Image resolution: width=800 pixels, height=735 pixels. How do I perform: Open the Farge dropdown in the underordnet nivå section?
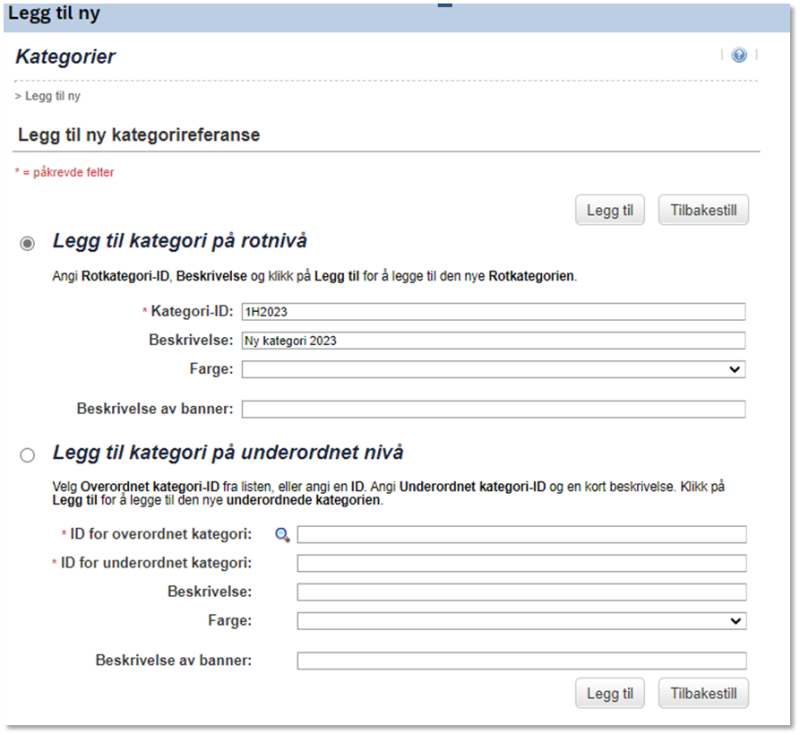[x=521, y=621]
